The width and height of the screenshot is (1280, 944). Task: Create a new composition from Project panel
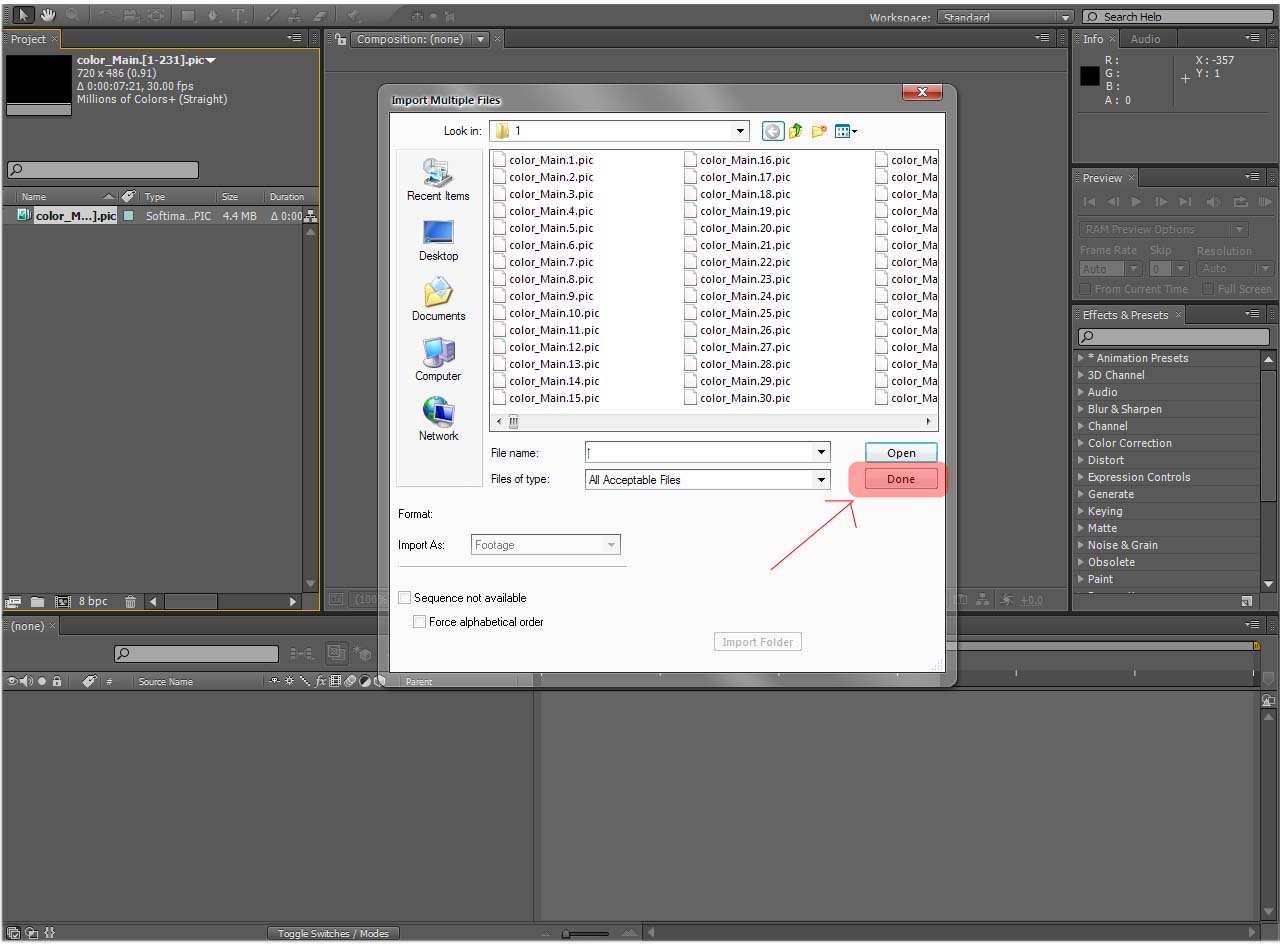coord(62,601)
